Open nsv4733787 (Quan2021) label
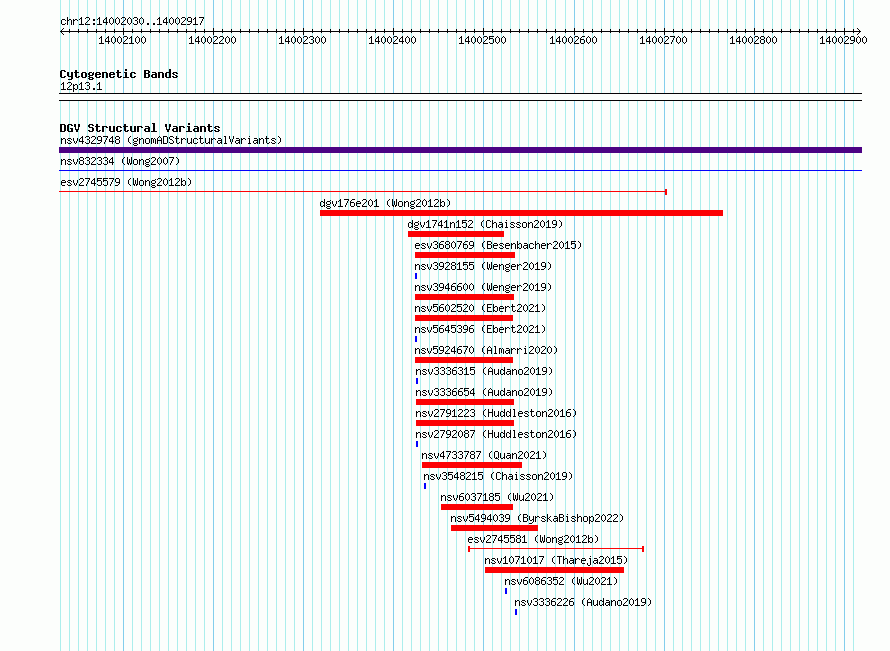This screenshot has height=651, width=890. pyautogui.click(x=484, y=455)
